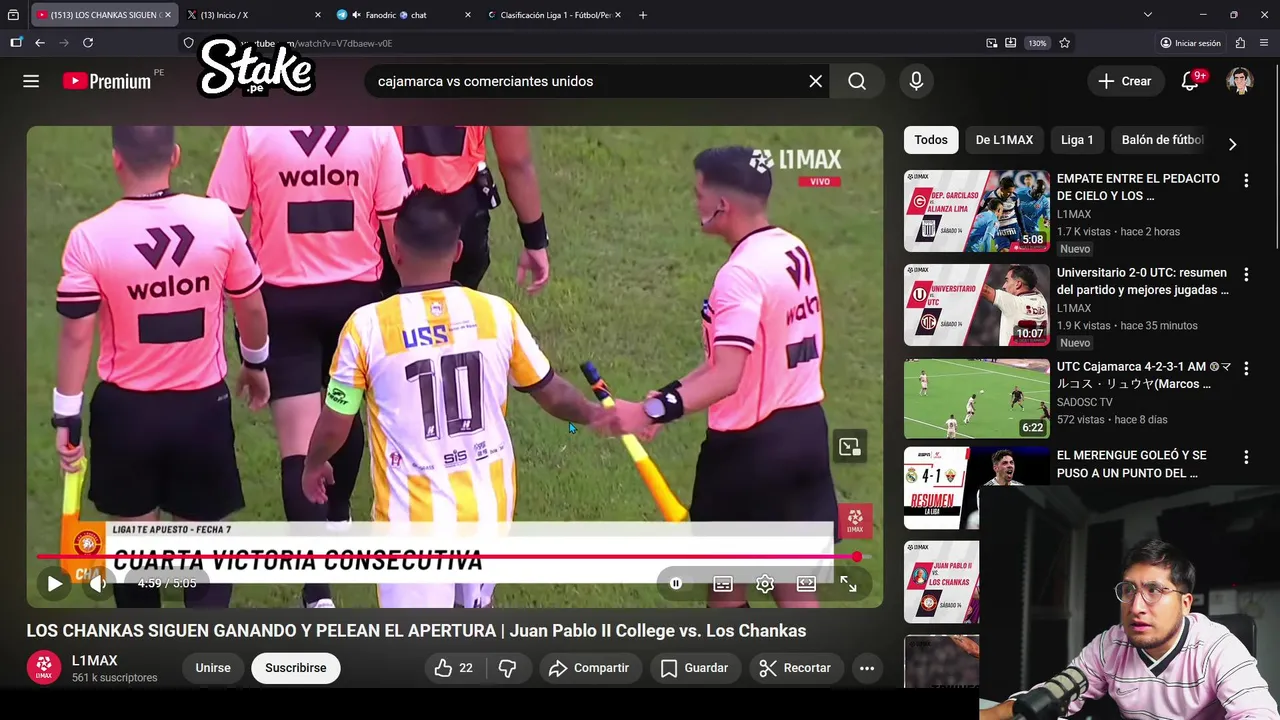Switch to the Fanodric chat browser tab
The image size is (1280, 720).
402,15
